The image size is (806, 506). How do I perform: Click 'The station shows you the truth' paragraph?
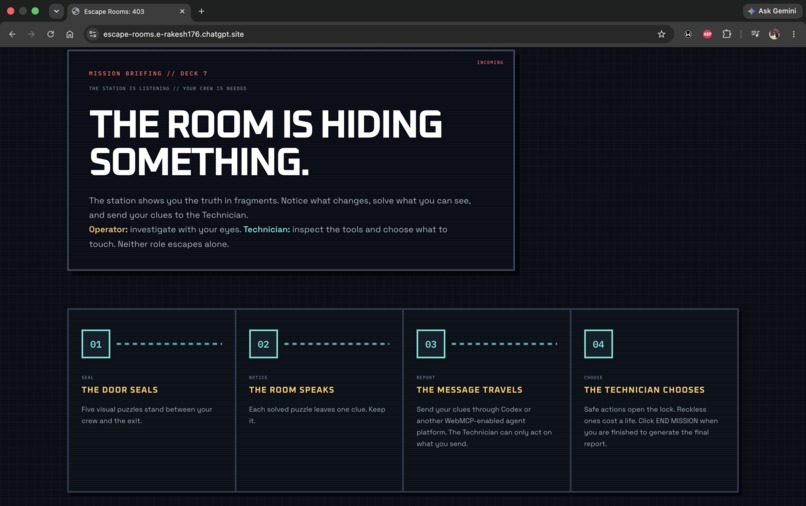tap(280, 208)
